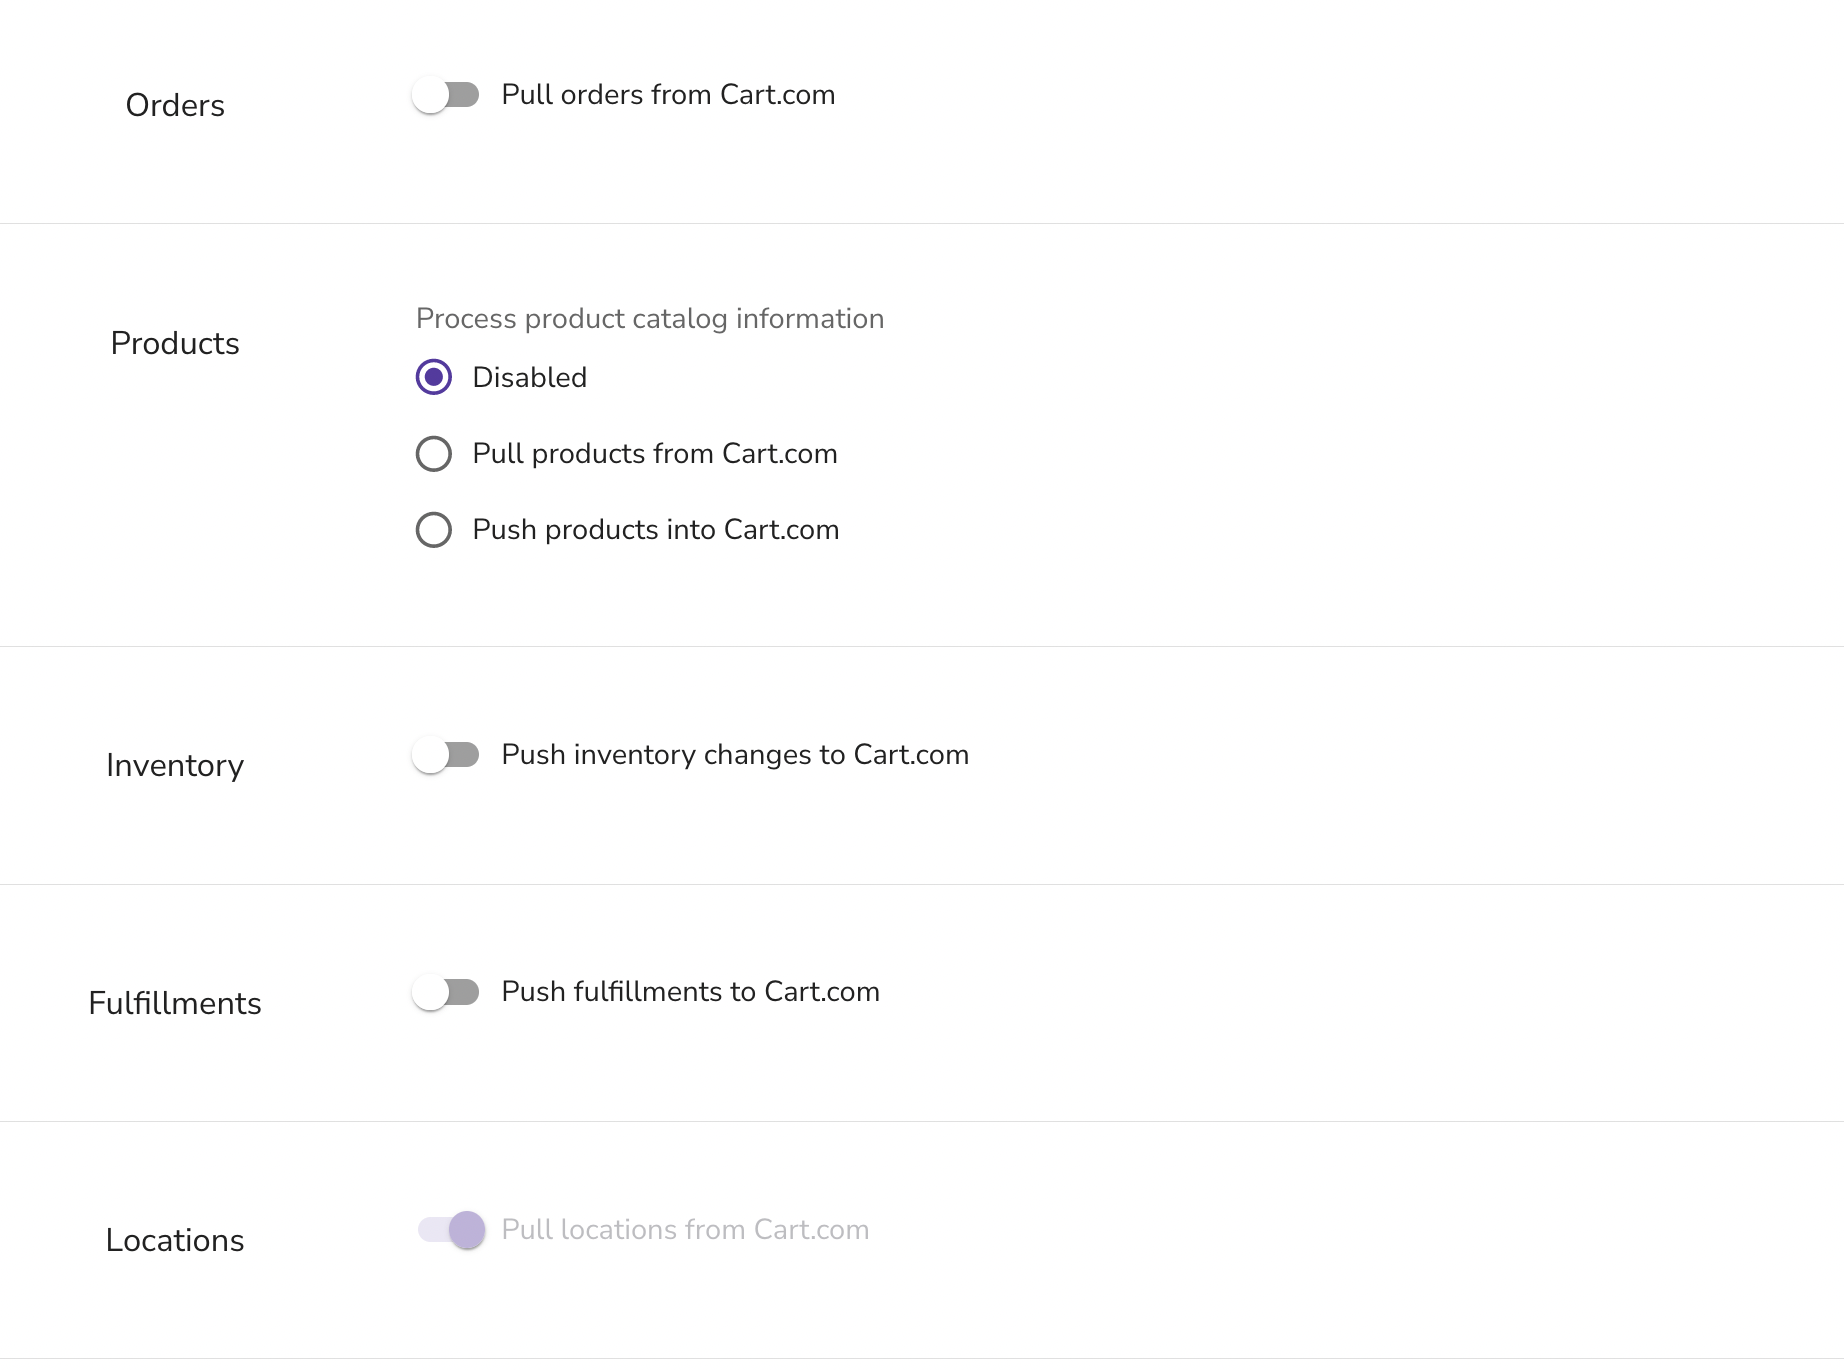The width and height of the screenshot is (1844, 1370).
Task: Enable the Pull orders from Cart.com switch
Action: coord(446,95)
